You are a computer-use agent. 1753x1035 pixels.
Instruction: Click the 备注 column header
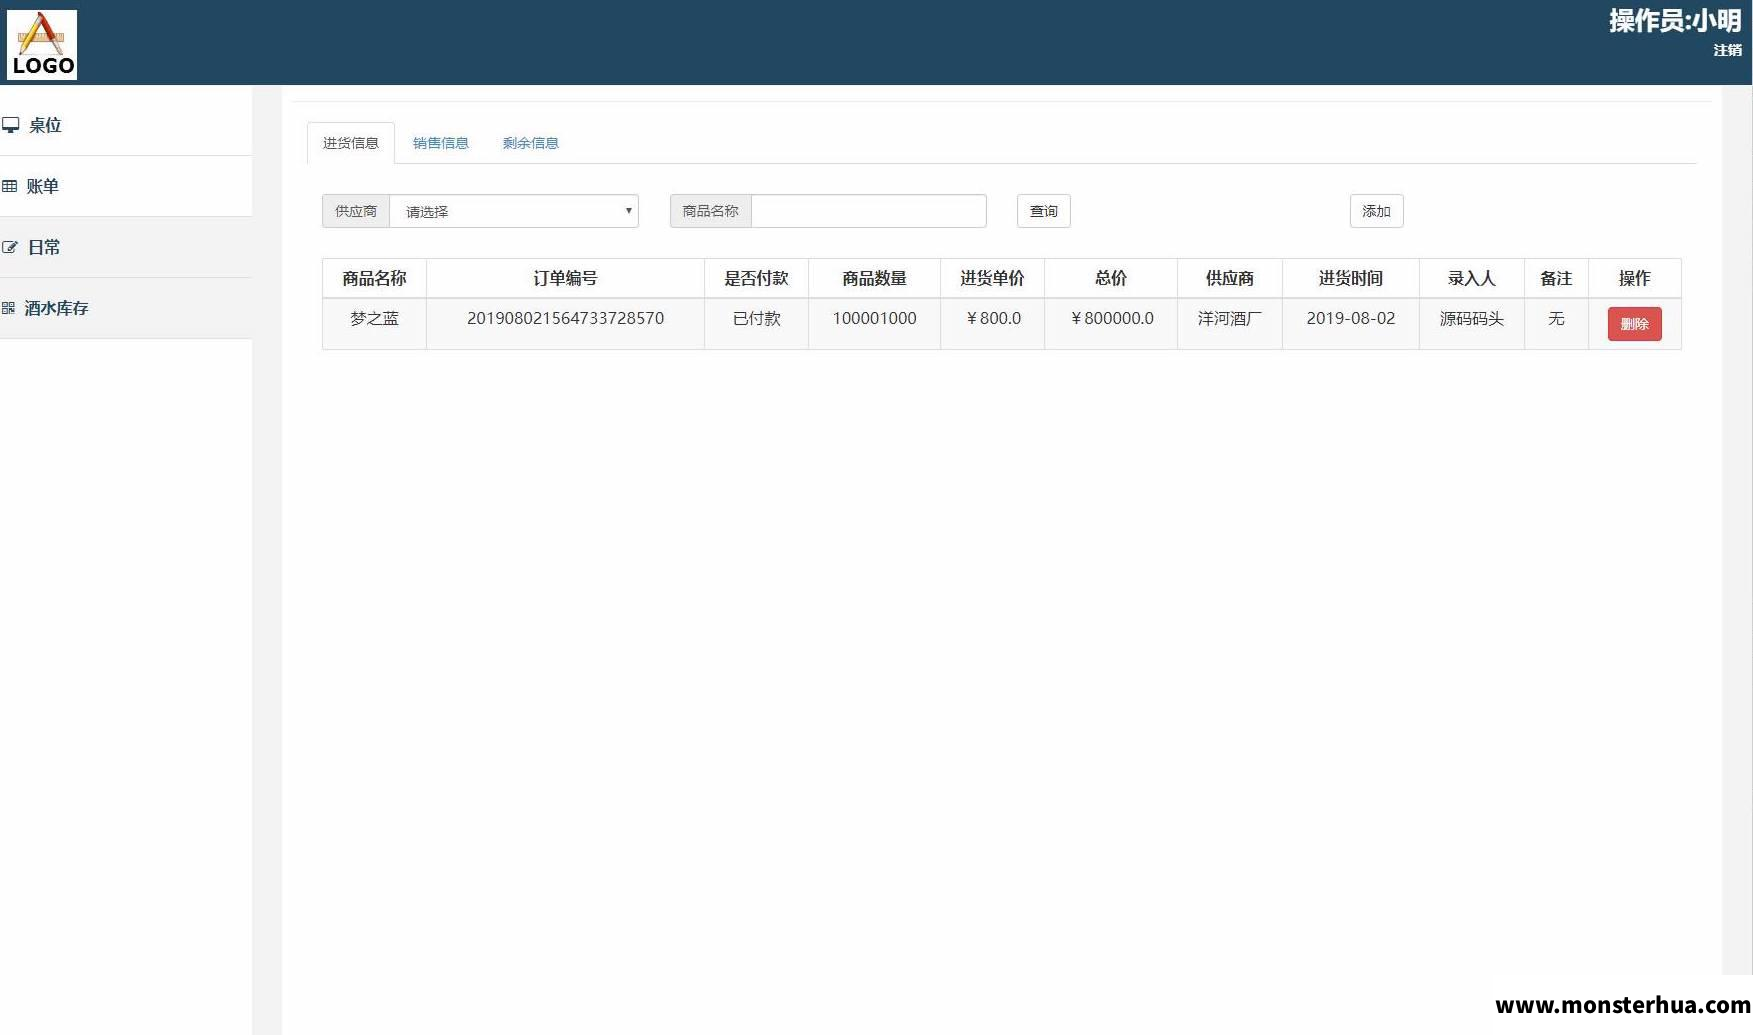pyautogui.click(x=1556, y=278)
